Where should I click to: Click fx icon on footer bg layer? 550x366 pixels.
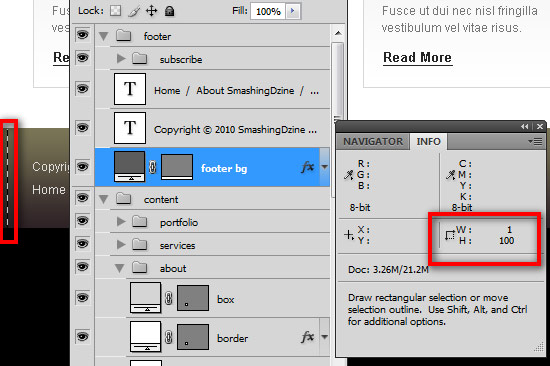click(x=308, y=167)
